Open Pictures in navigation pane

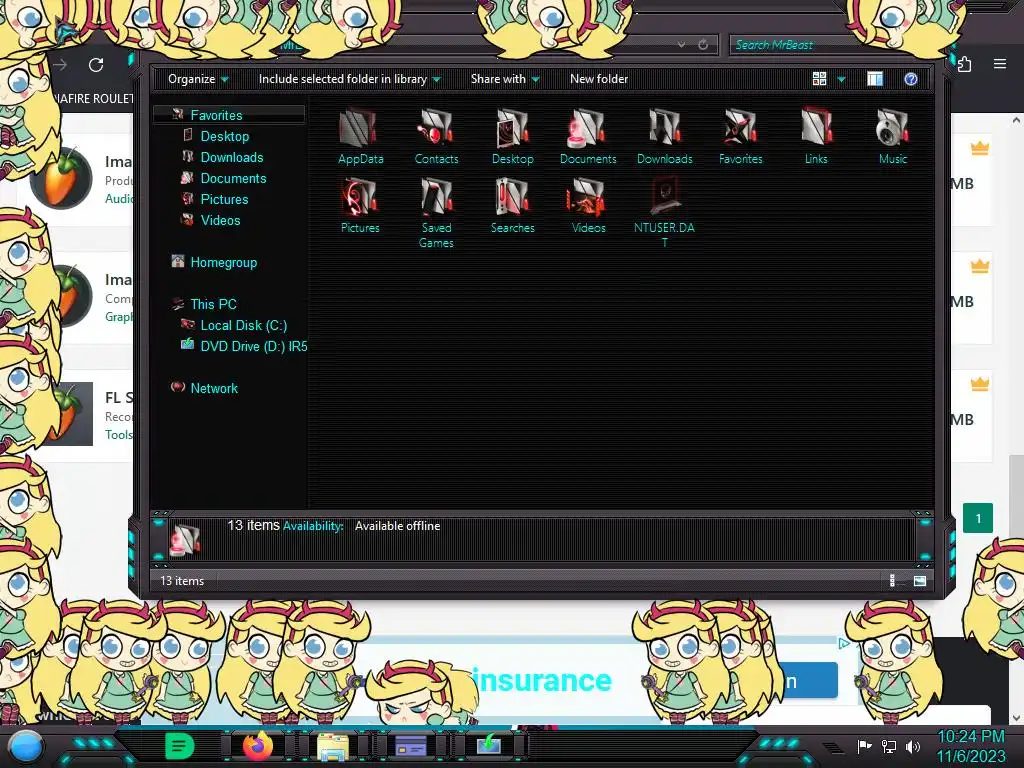[x=224, y=199]
